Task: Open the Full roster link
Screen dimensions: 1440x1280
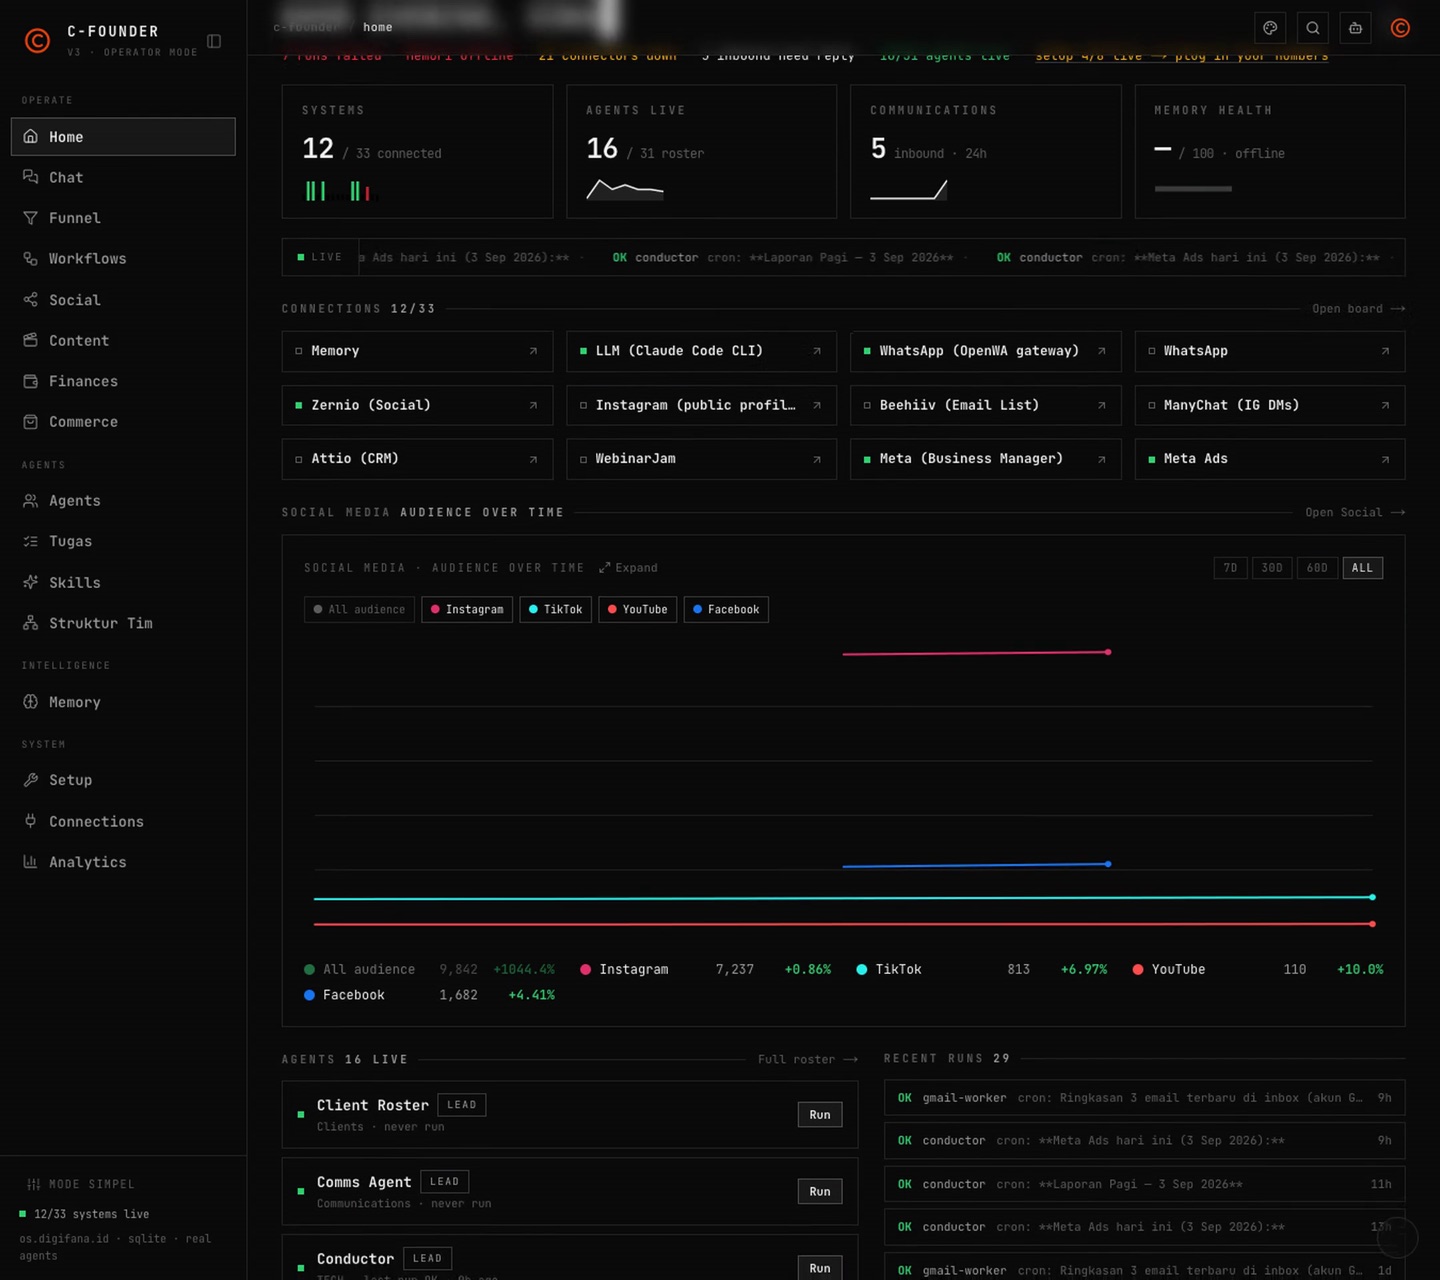Action: (807, 1059)
